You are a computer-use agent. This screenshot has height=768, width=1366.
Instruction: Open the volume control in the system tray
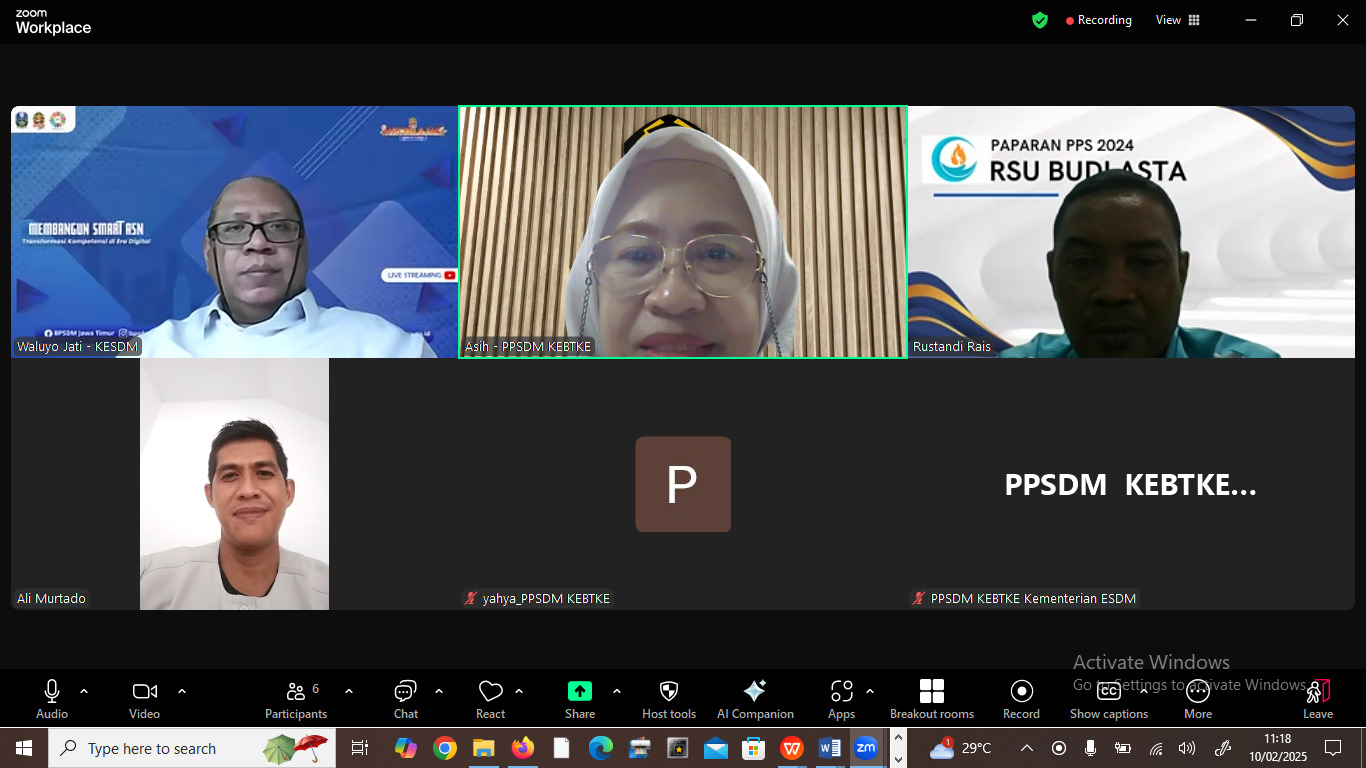click(x=1187, y=748)
